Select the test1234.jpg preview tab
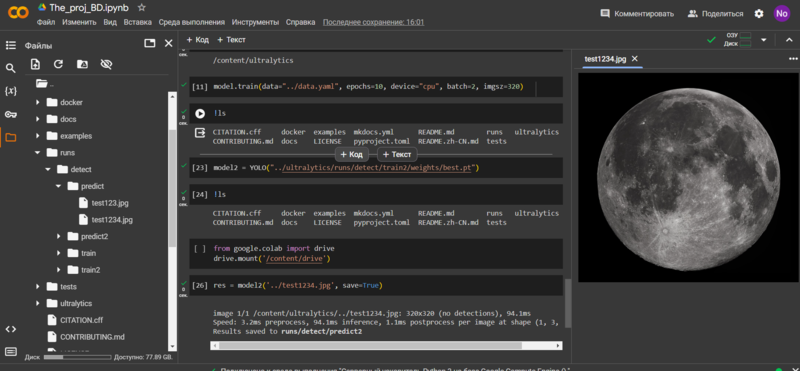 pos(605,59)
